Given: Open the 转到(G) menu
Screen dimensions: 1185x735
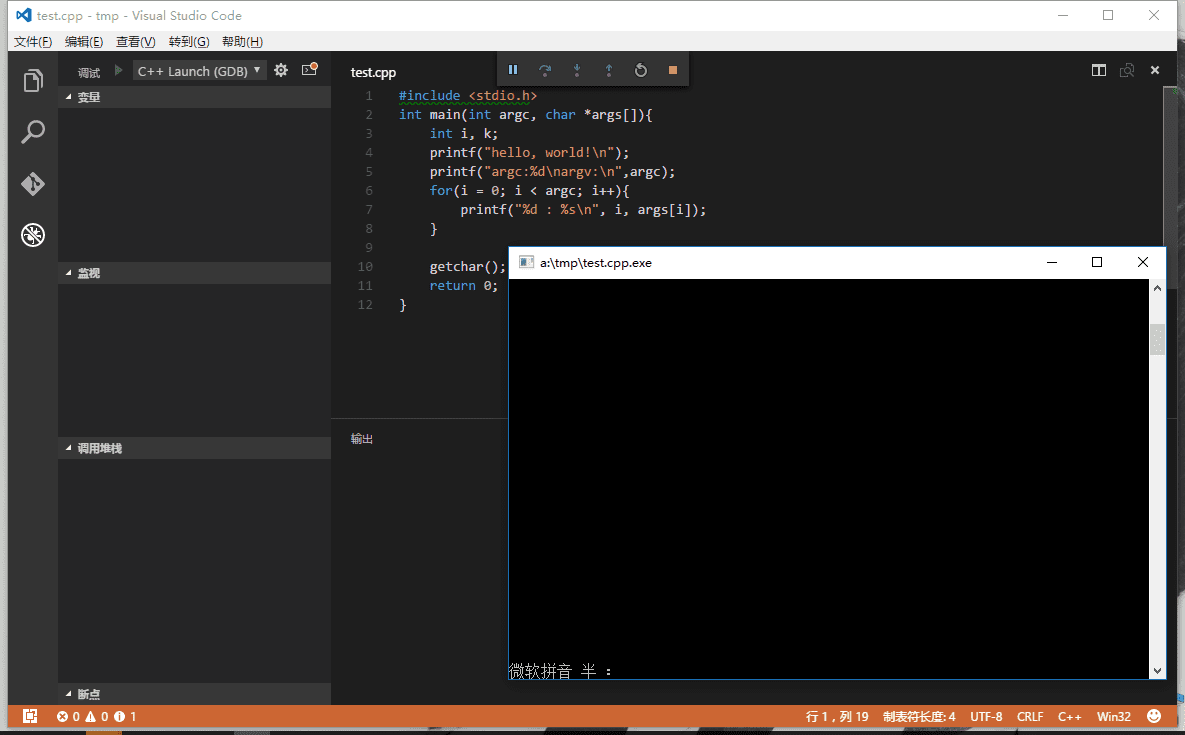Looking at the screenshot, I should point(189,42).
